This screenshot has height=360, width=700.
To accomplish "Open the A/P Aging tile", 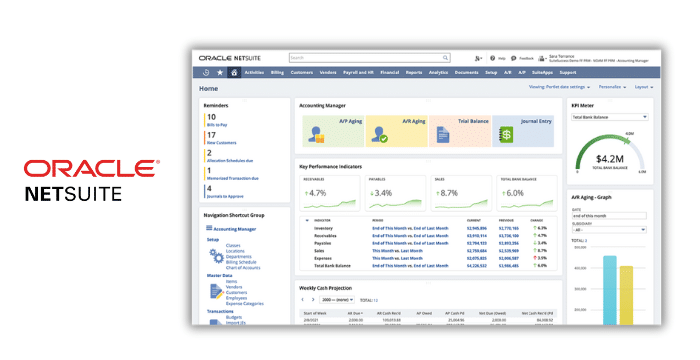I will pyautogui.click(x=333, y=131).
